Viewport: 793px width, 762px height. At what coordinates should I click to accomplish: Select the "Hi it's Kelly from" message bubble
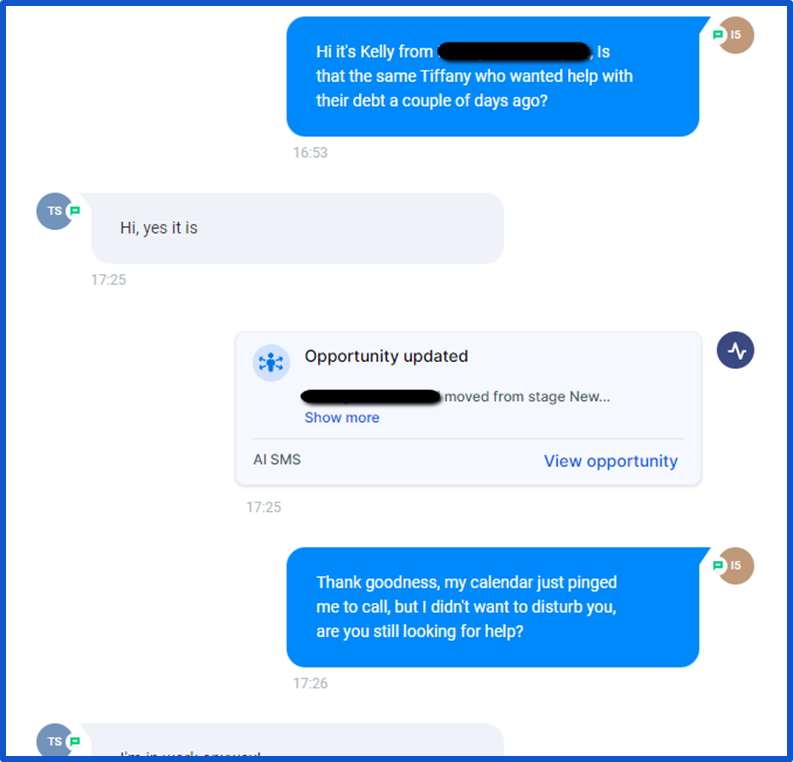(493, 76)
